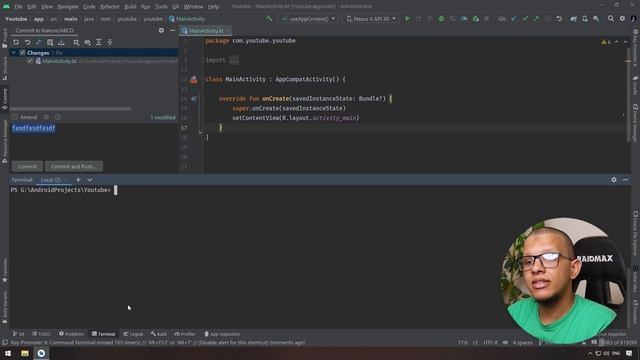Screen dimensions: 640x360
Task: Click the Debug app bug icon
Action: (441, 19)
